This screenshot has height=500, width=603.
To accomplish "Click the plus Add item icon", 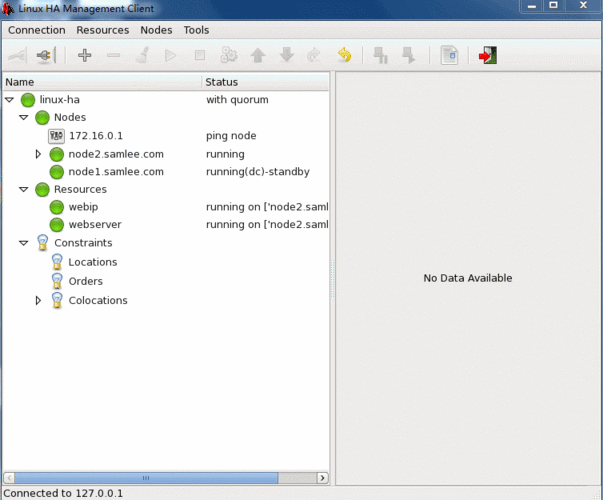I will (84, 56).
